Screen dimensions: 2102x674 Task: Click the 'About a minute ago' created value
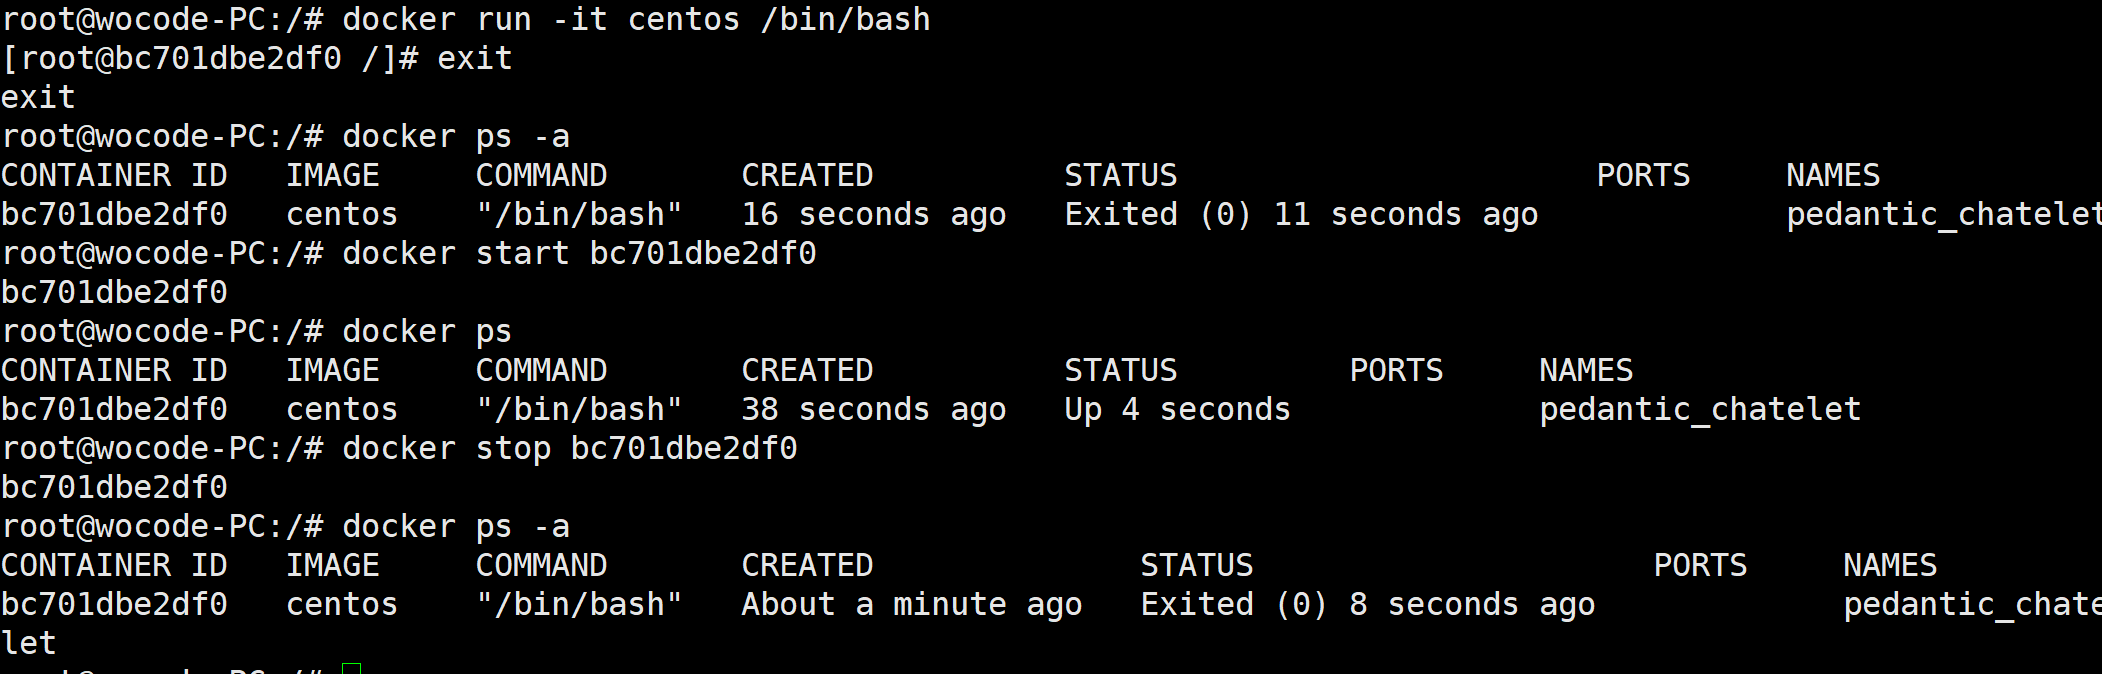pos(911,604)
